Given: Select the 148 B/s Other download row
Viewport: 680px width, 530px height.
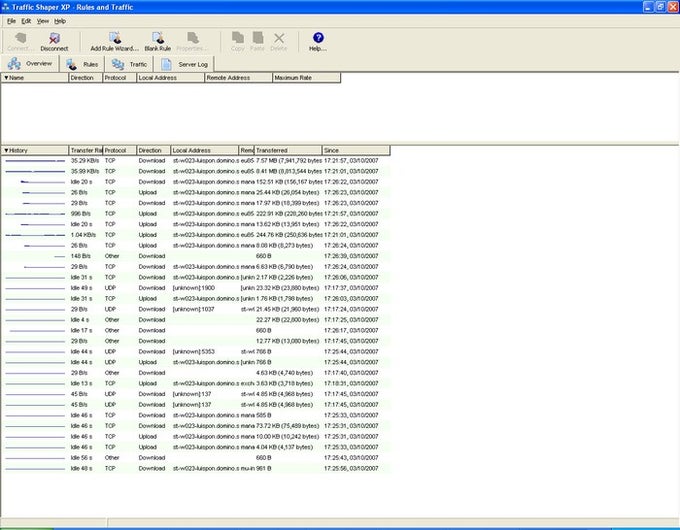Looking at the screenshot, I should [196, 256].
